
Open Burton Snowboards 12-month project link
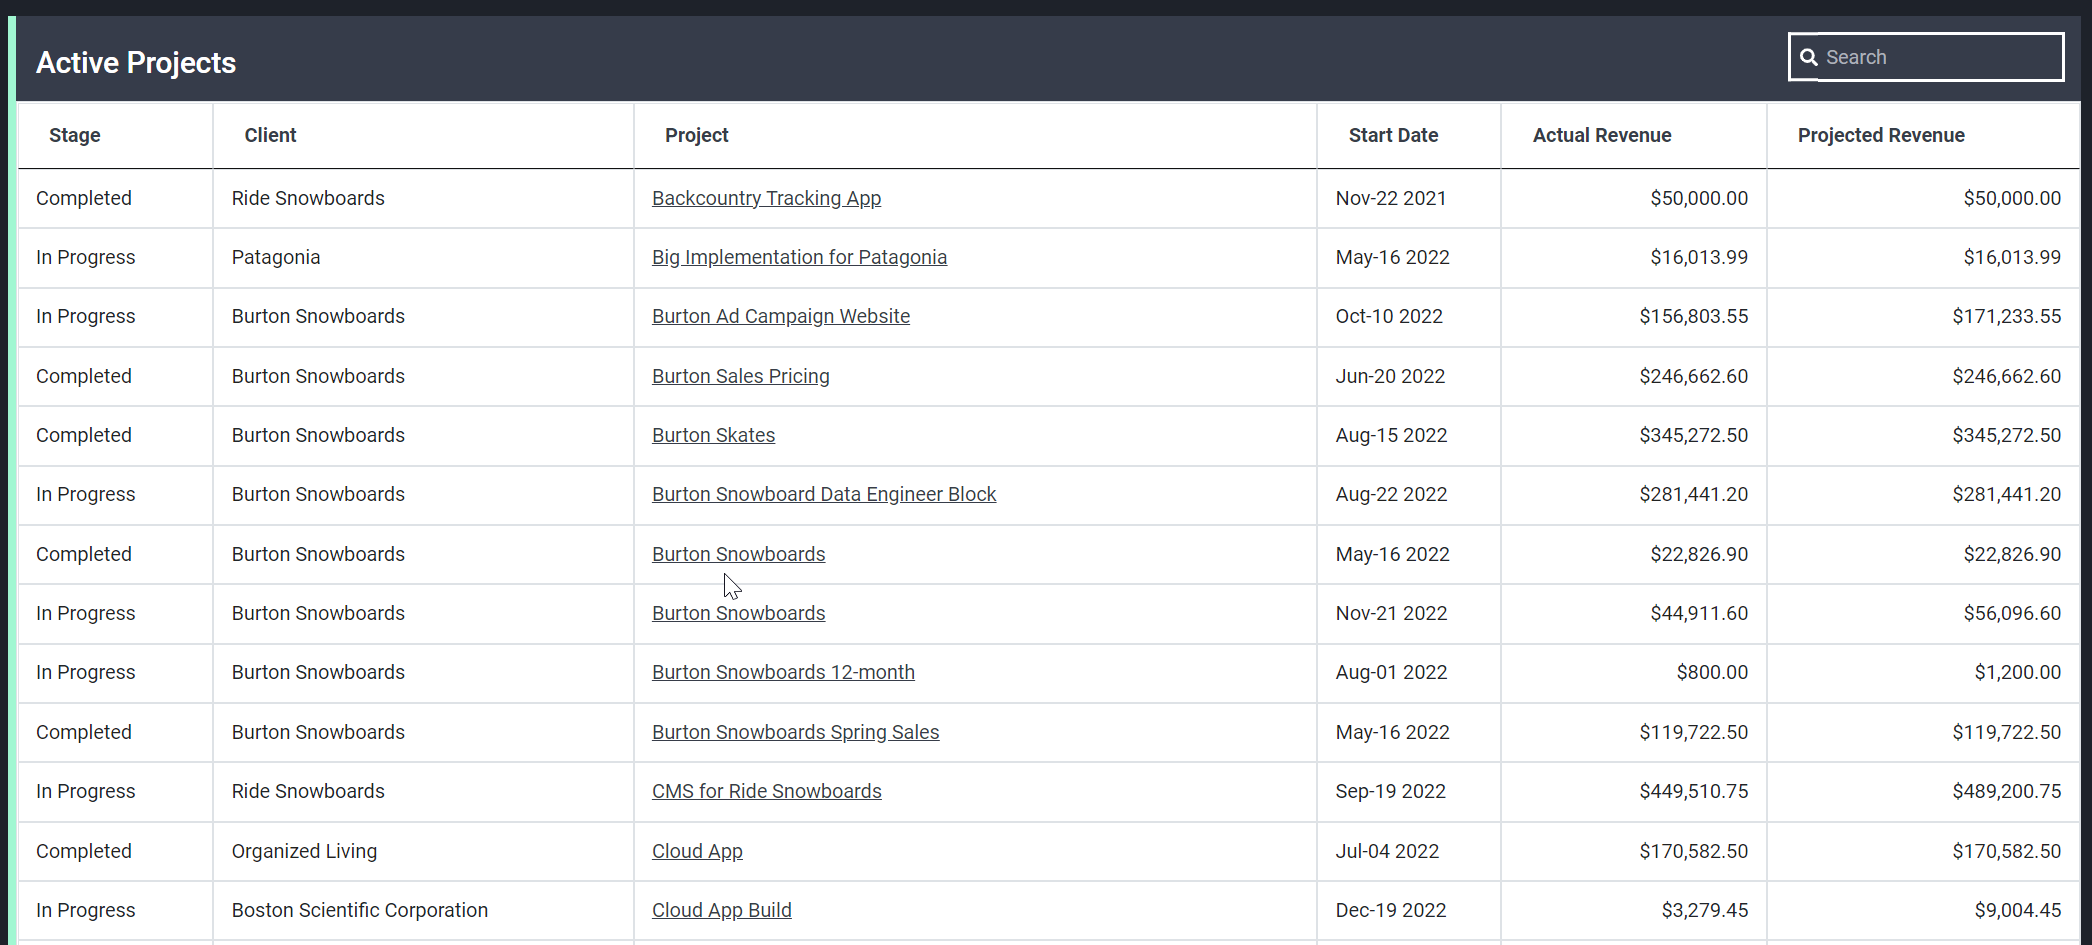click(x=783, y=672)
